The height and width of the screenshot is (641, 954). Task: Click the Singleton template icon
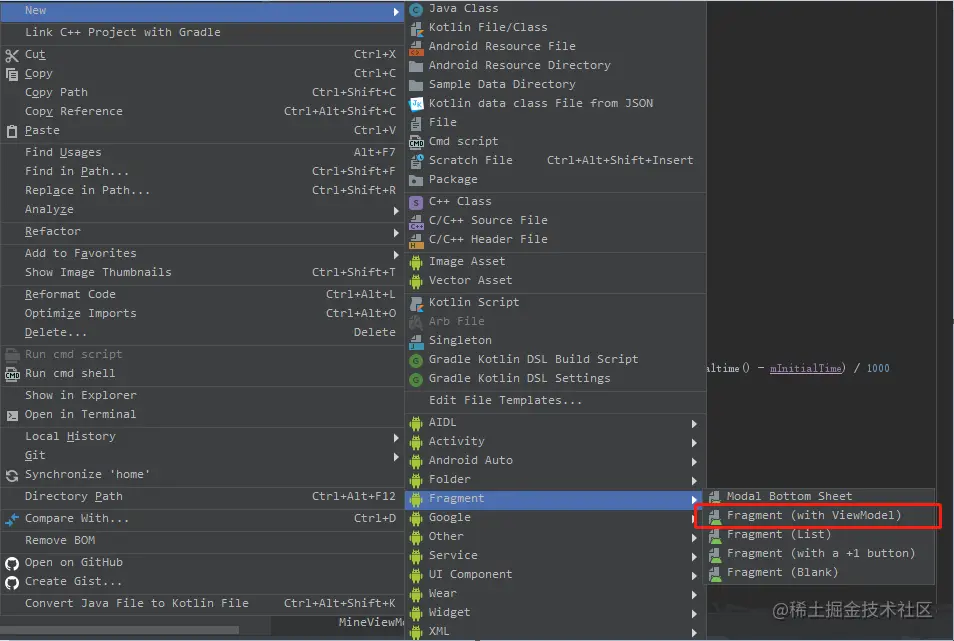tap(416, 341)
